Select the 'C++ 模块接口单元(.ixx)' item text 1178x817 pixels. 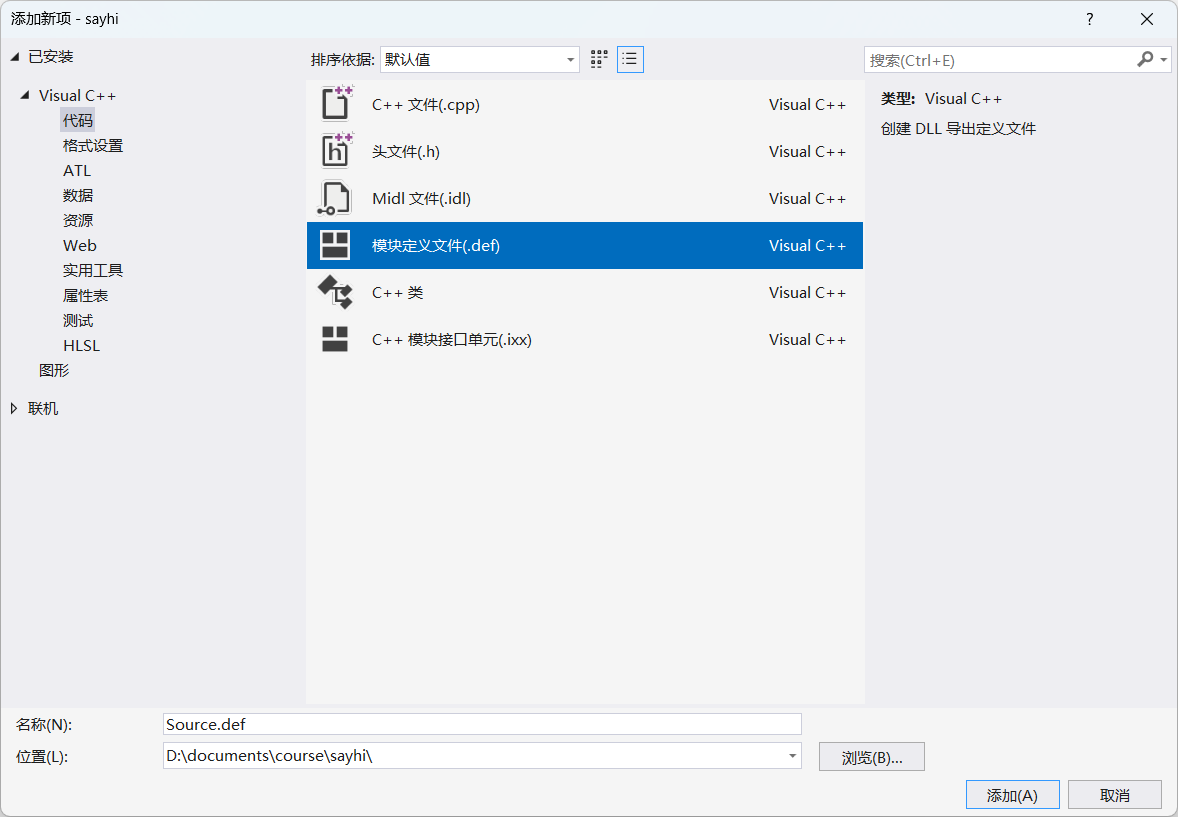452,340
